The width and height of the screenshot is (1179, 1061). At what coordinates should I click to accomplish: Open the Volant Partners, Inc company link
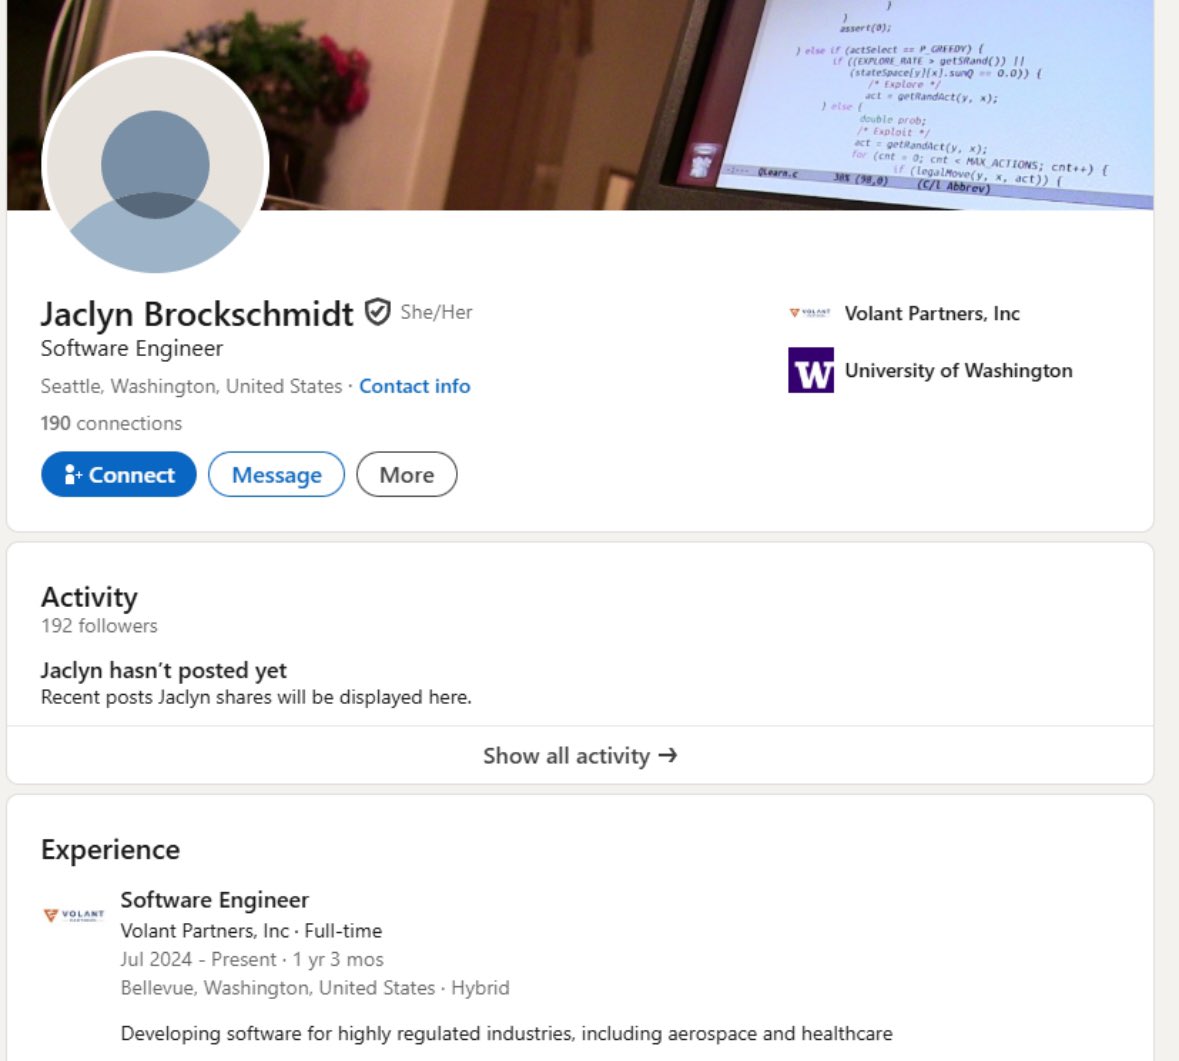coord(932,314)
